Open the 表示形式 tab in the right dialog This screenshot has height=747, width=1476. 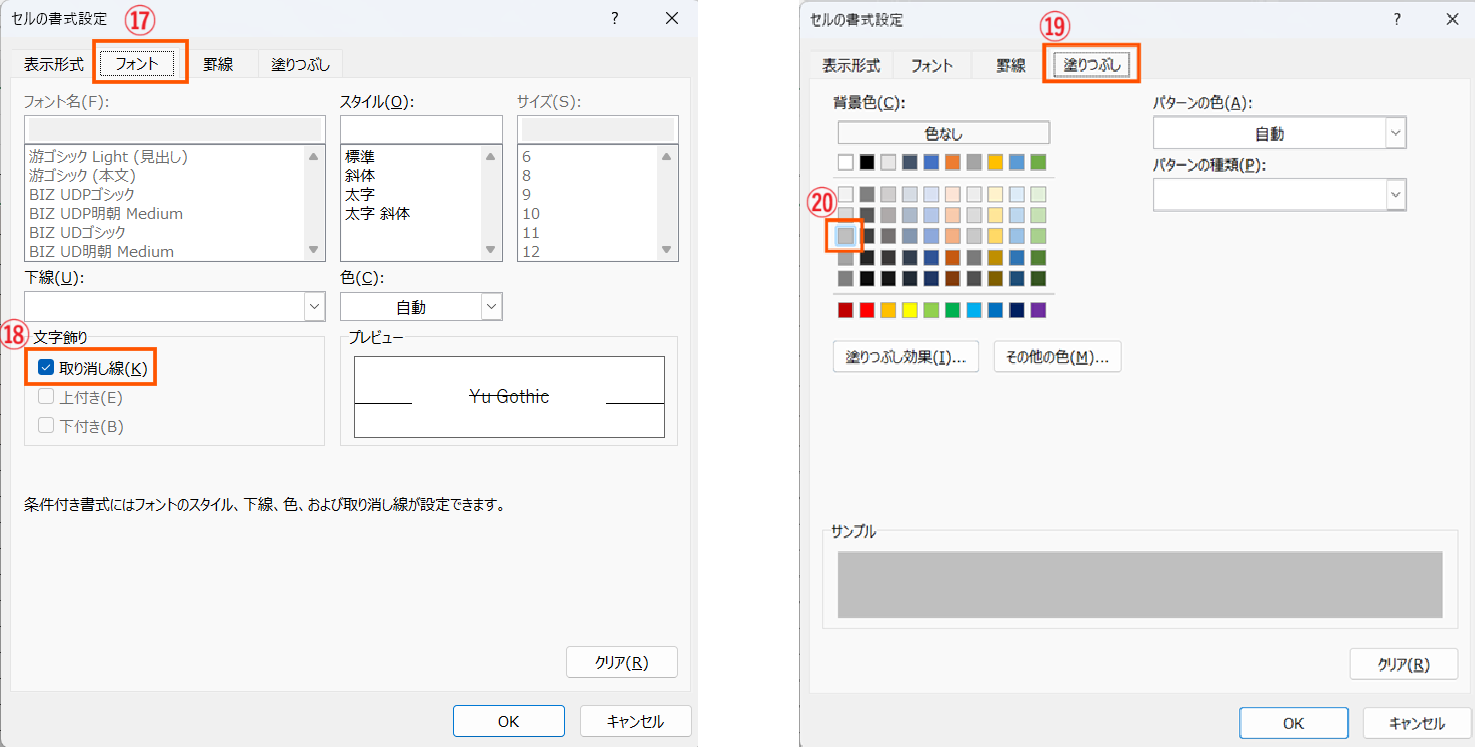point(850,66)
